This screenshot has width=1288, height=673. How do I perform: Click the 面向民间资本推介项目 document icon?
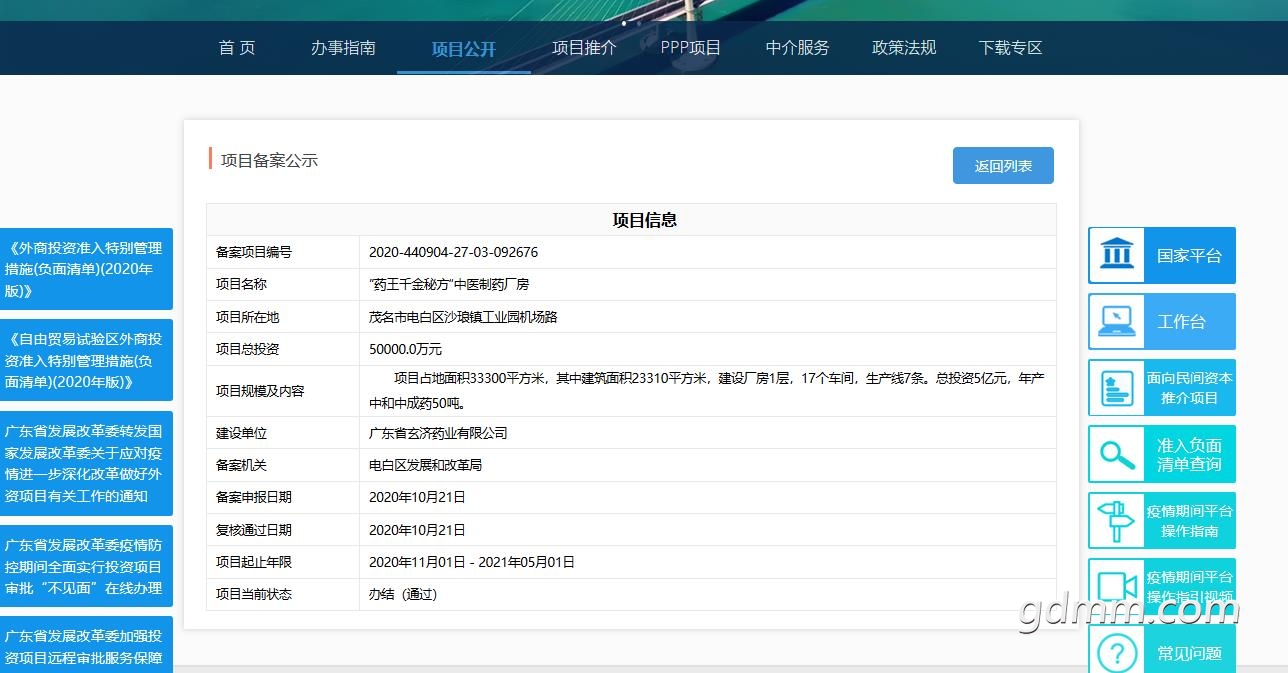coord(1116,388)
